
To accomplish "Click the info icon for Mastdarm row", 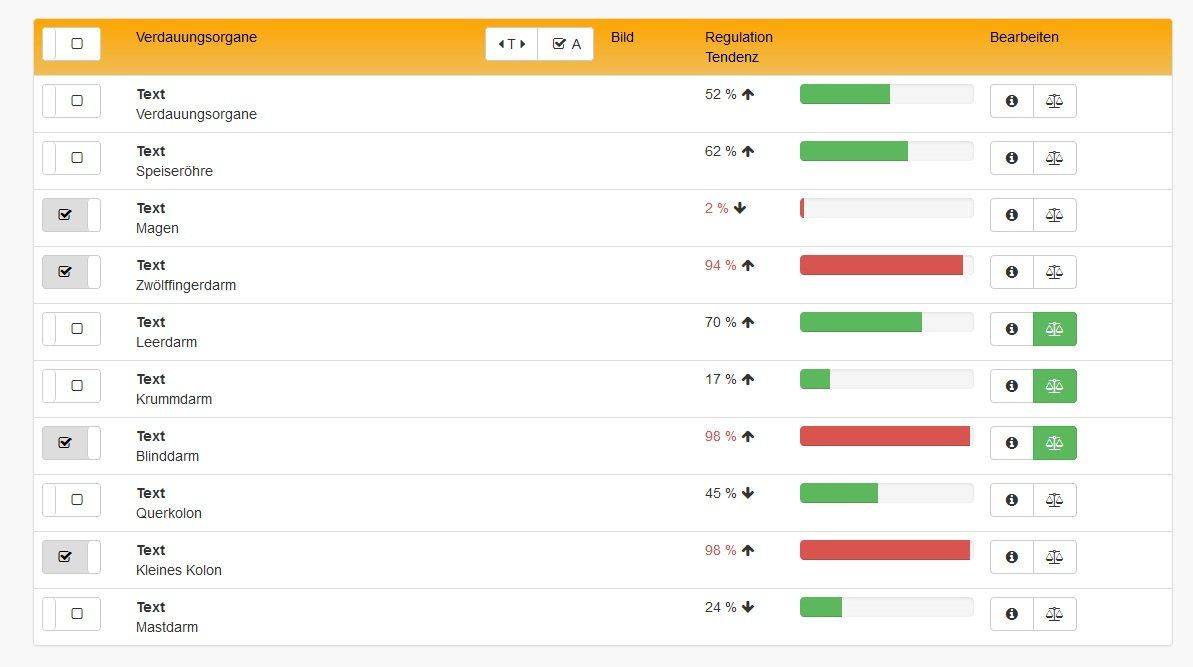I will [1011, 614].
